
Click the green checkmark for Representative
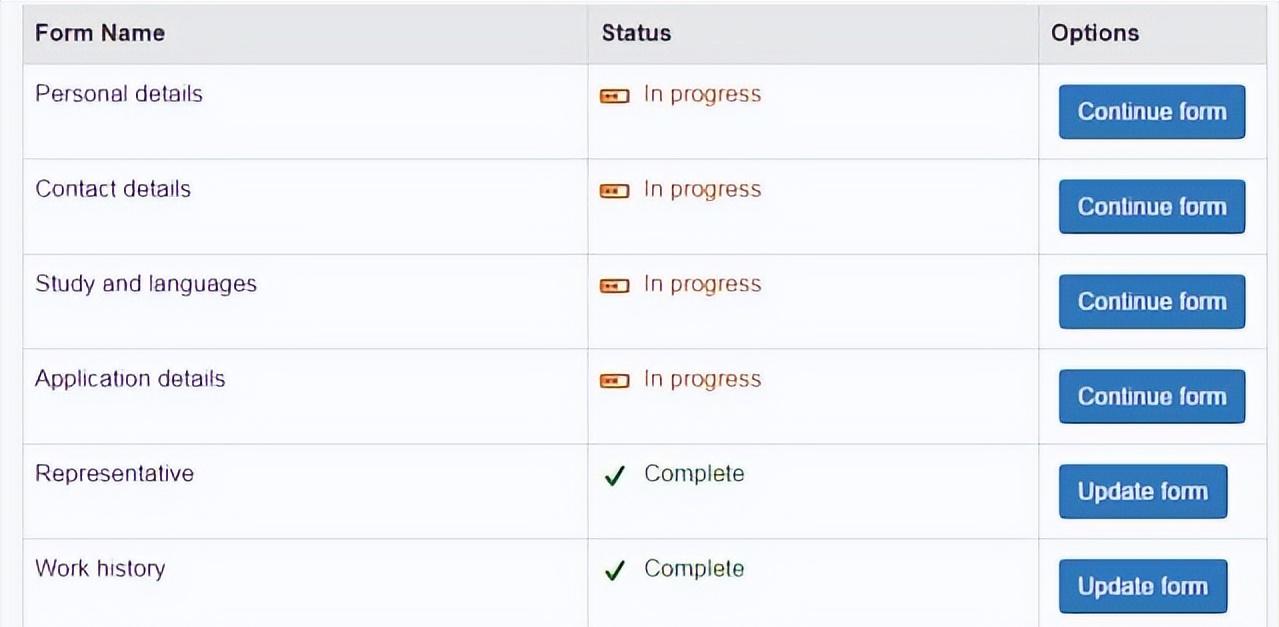(x=614, y=476)
